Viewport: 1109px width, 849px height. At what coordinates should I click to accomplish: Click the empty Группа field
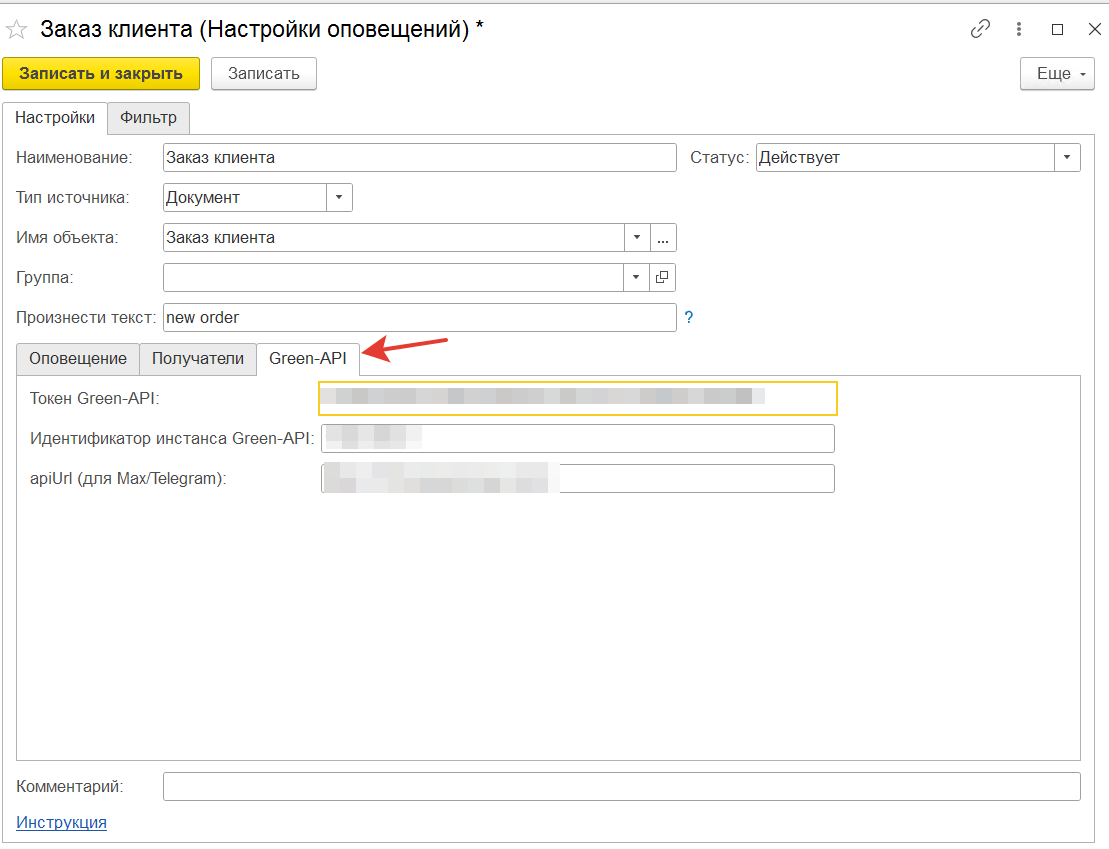[x=393, y=277]
